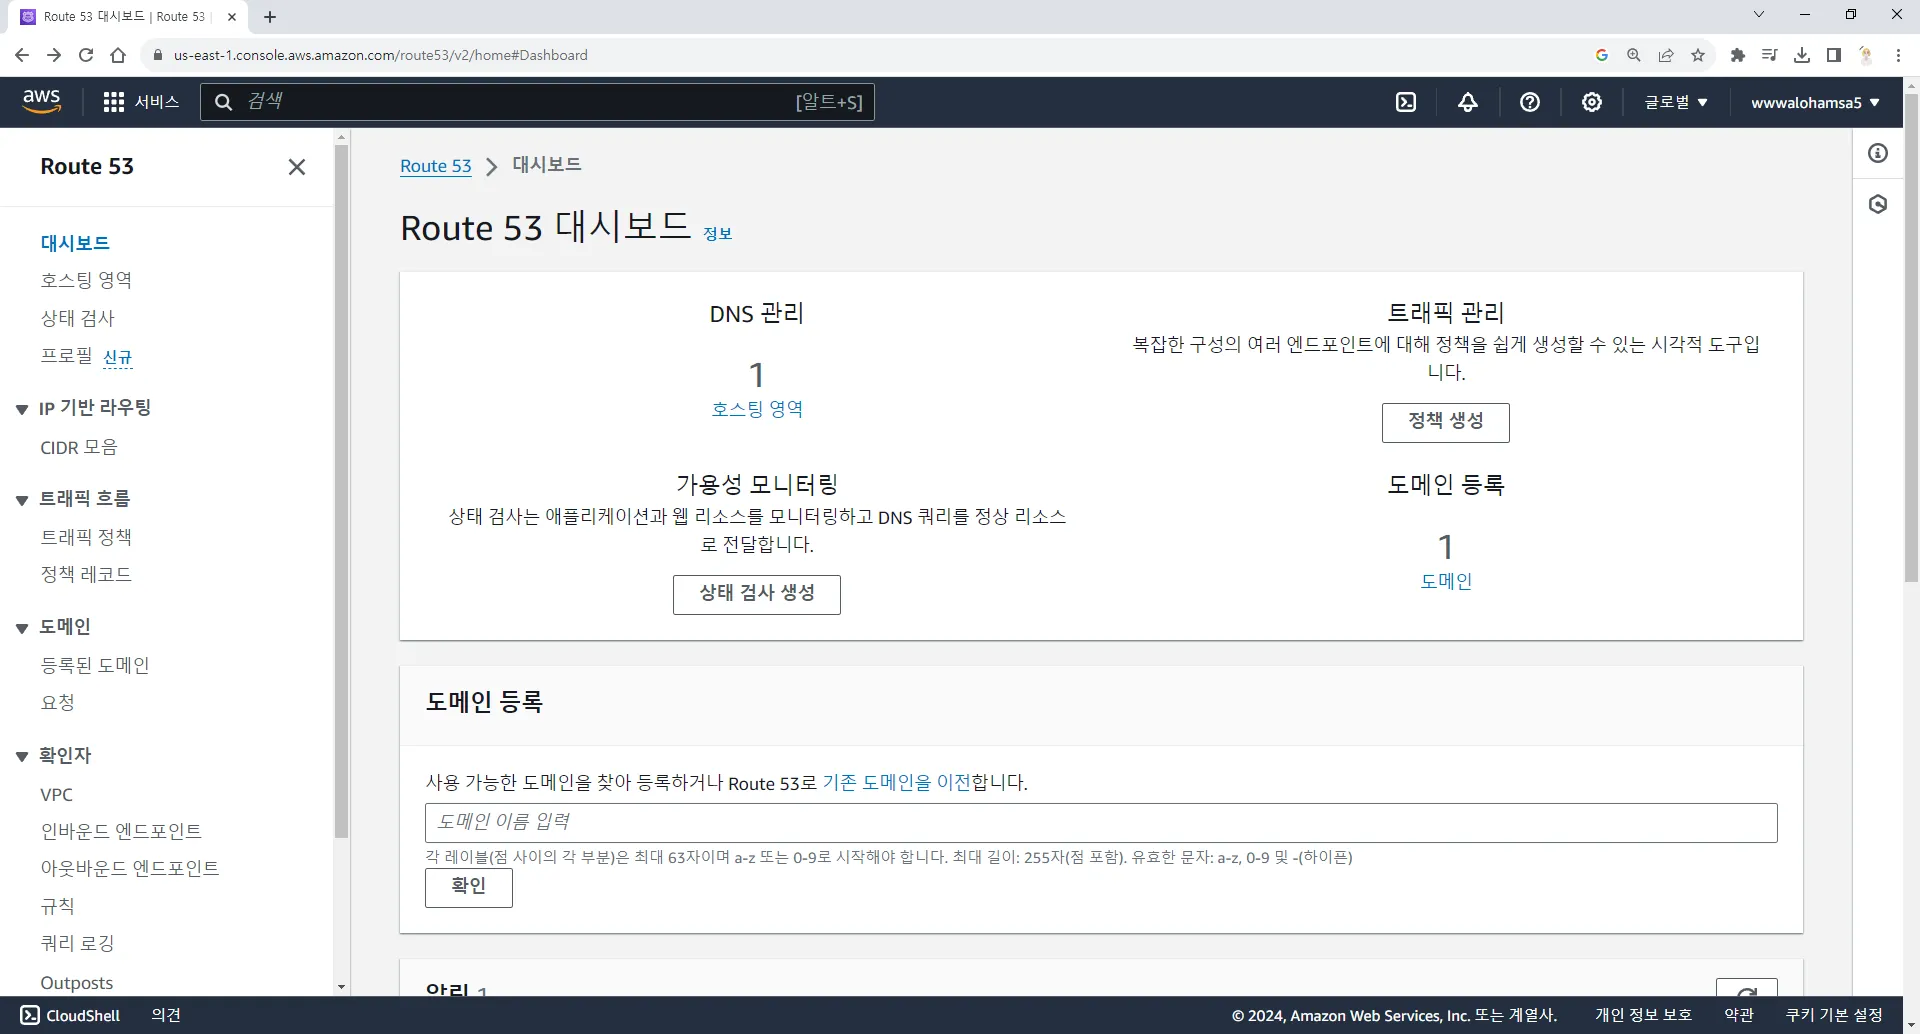The width and height of the screenshot is (1920, 1034).
Task: Open the browser downloads icon
Action: [1802, 55]
